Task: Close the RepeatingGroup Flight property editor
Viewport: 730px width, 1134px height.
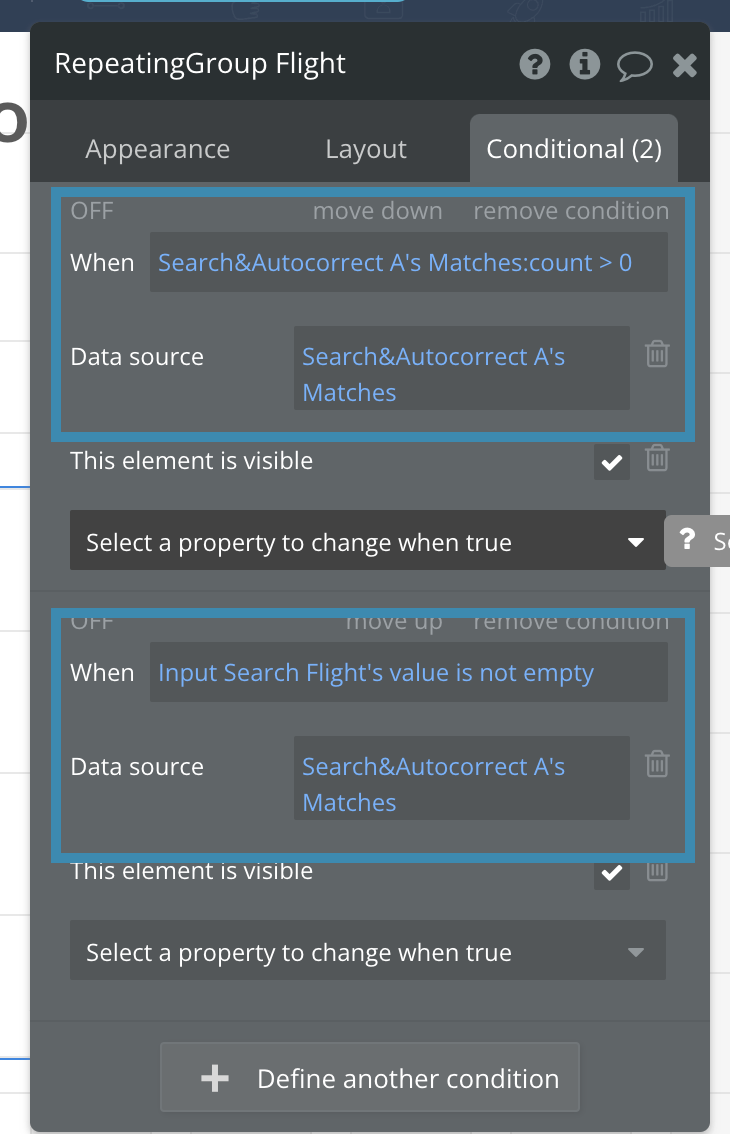Action: point(685,66)
